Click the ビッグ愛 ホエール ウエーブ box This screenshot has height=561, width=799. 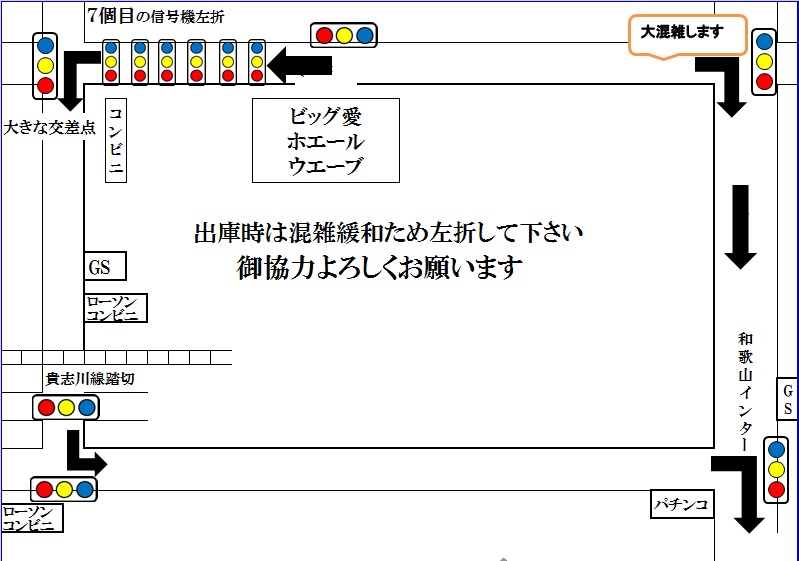(x=326, y=141)
